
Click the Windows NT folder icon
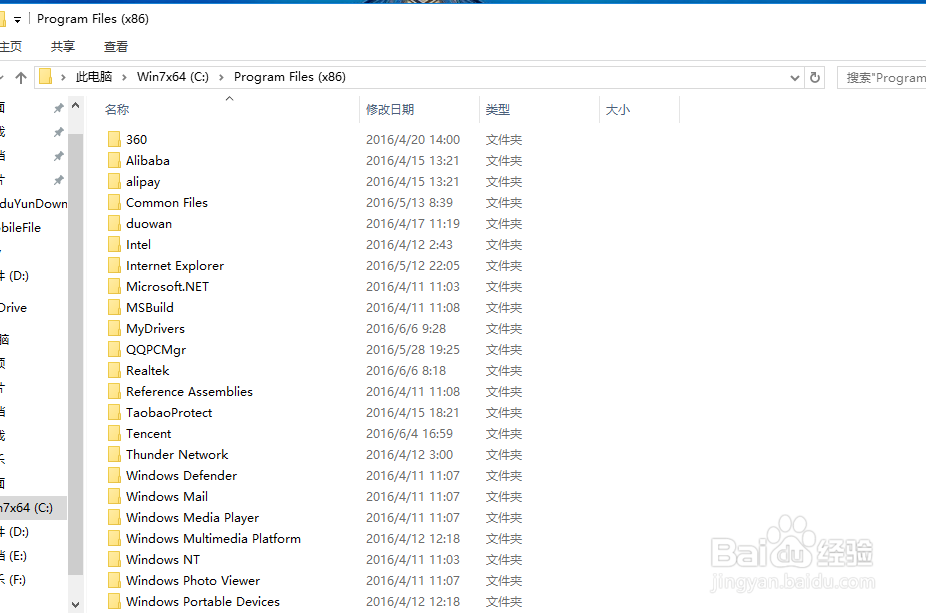(x=115, y=559)
